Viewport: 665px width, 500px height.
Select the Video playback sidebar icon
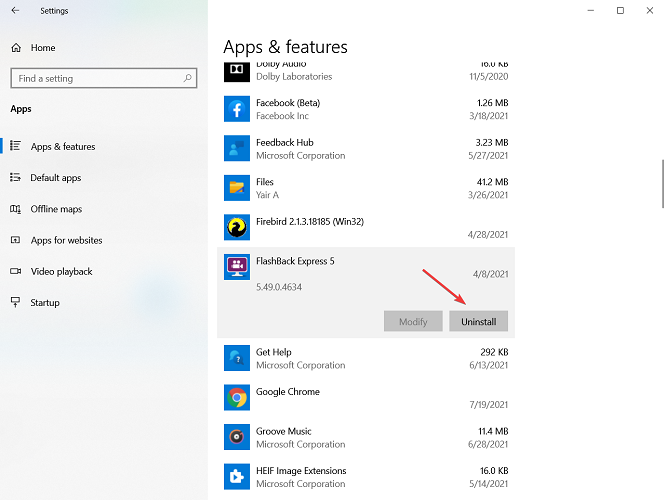tap(16, 271)
